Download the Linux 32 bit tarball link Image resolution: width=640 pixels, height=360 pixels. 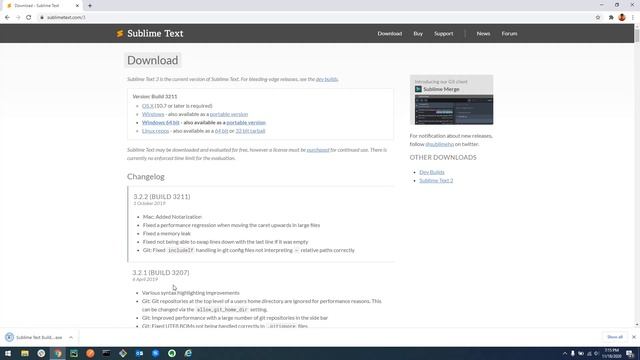(x=250, y=131)
